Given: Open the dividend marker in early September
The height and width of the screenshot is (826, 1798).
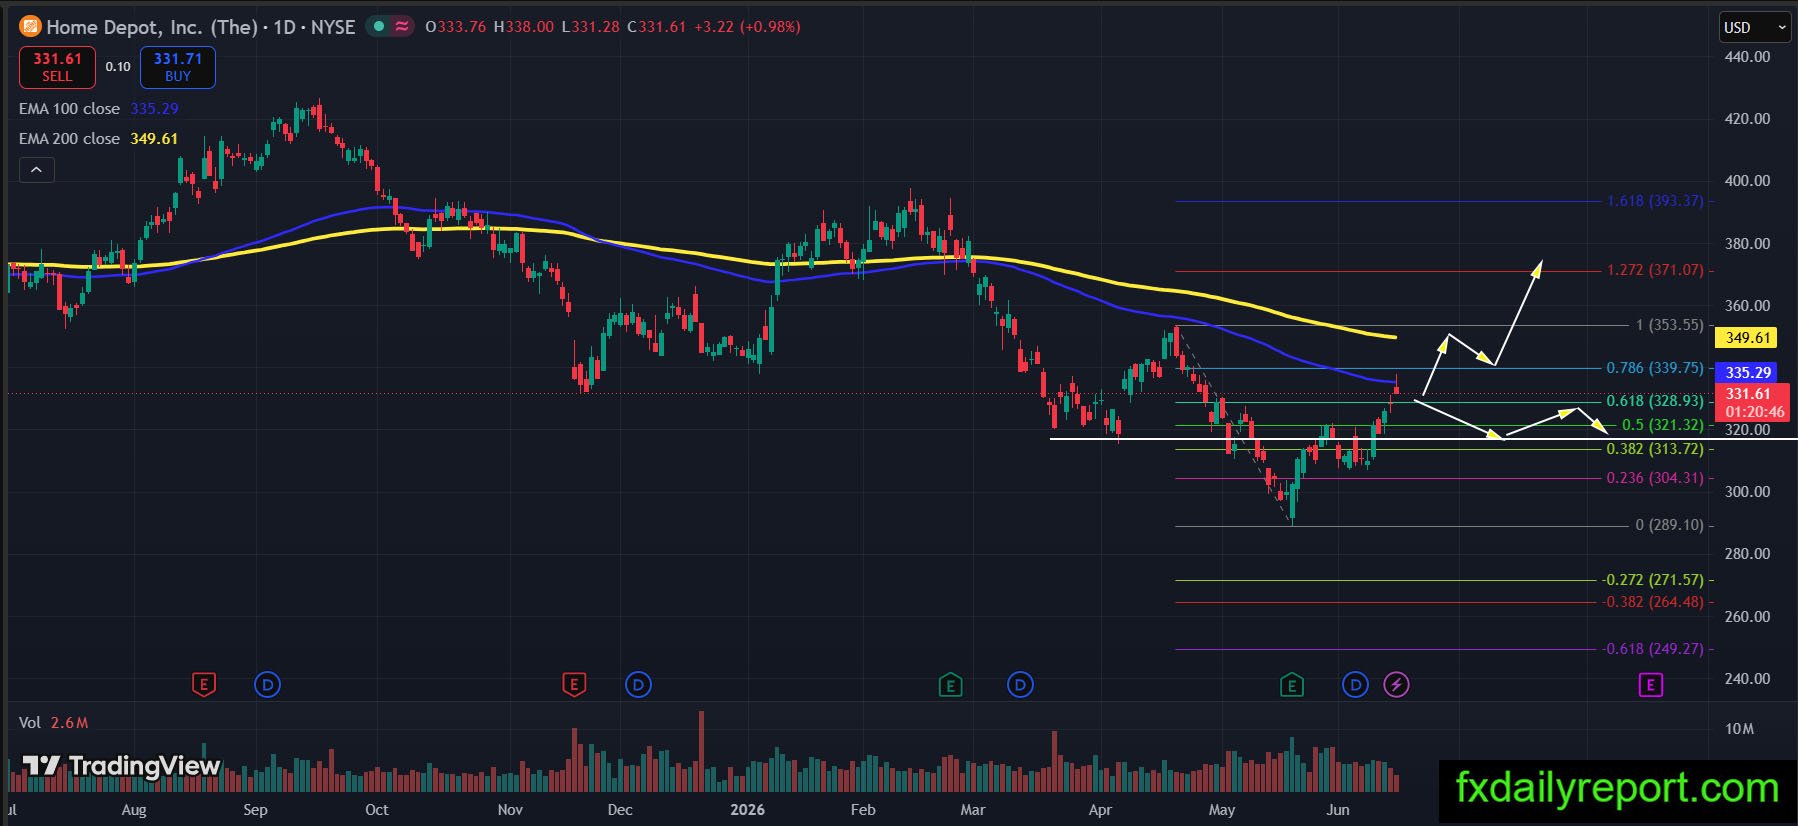Looking at the screenshot, I should pyautogui.click(x=267, y=685).
